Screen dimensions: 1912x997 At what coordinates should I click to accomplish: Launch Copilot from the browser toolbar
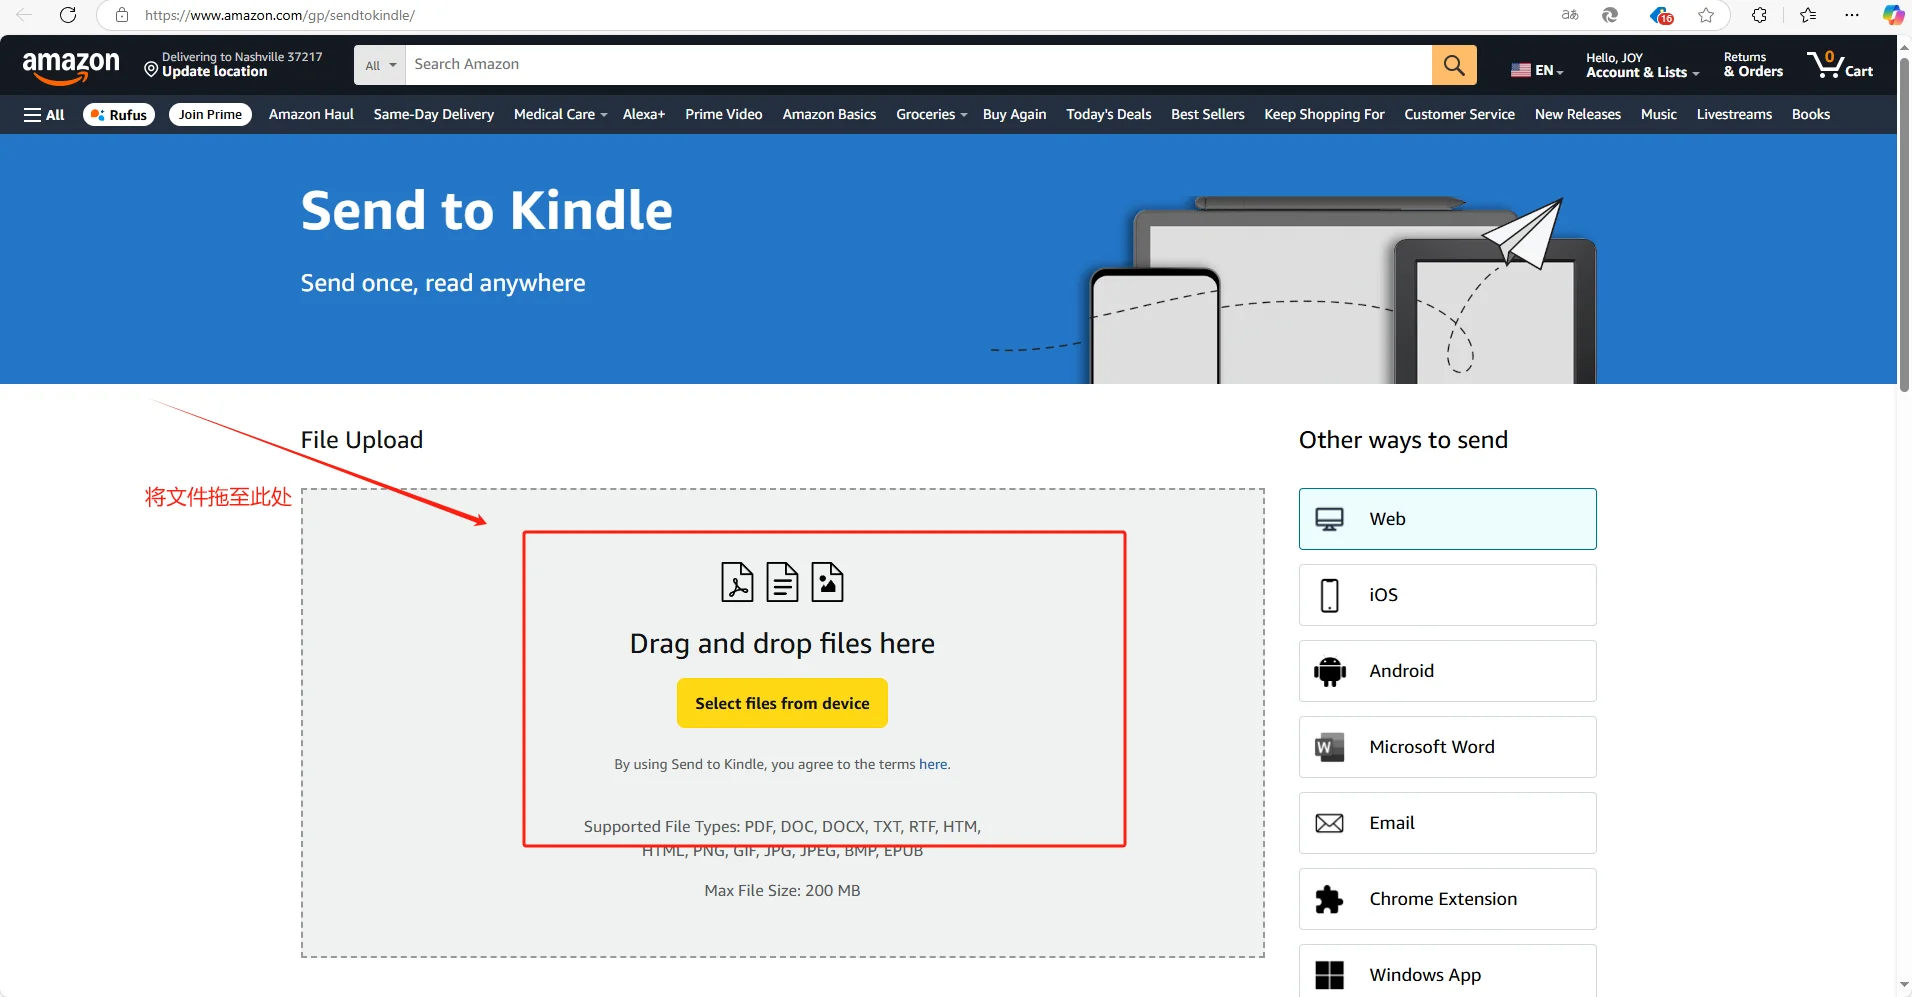1893,15
